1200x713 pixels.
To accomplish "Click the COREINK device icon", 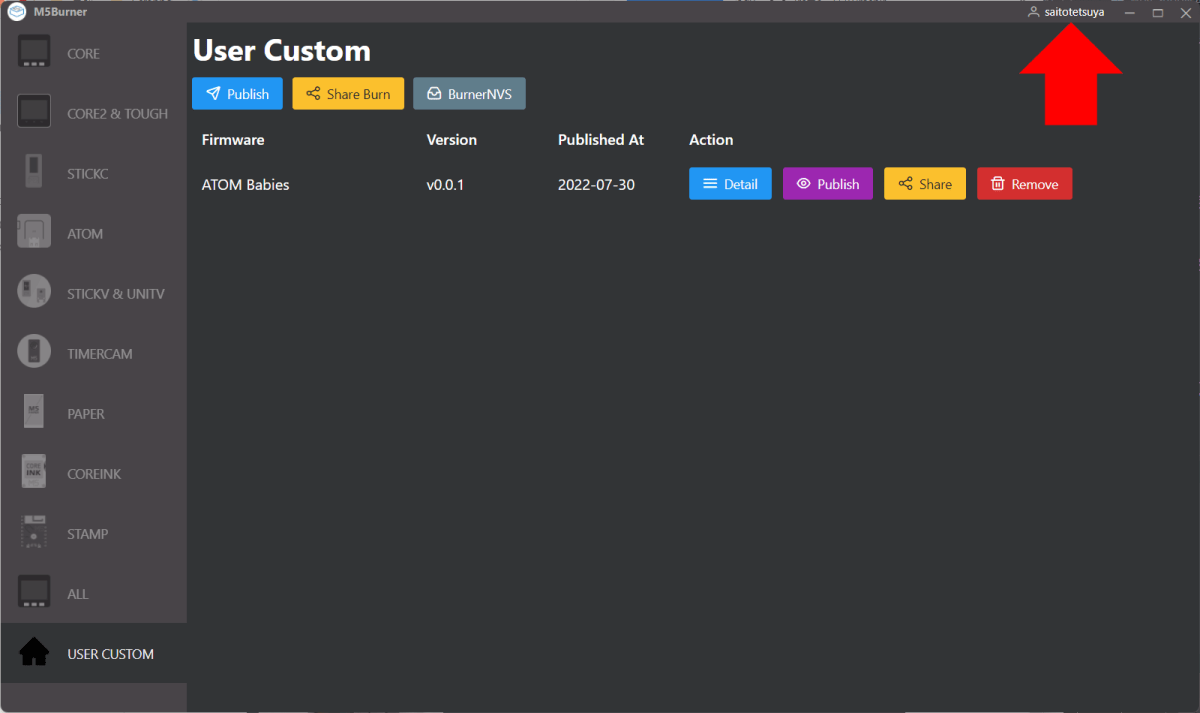I will click(x=34, y=473).
